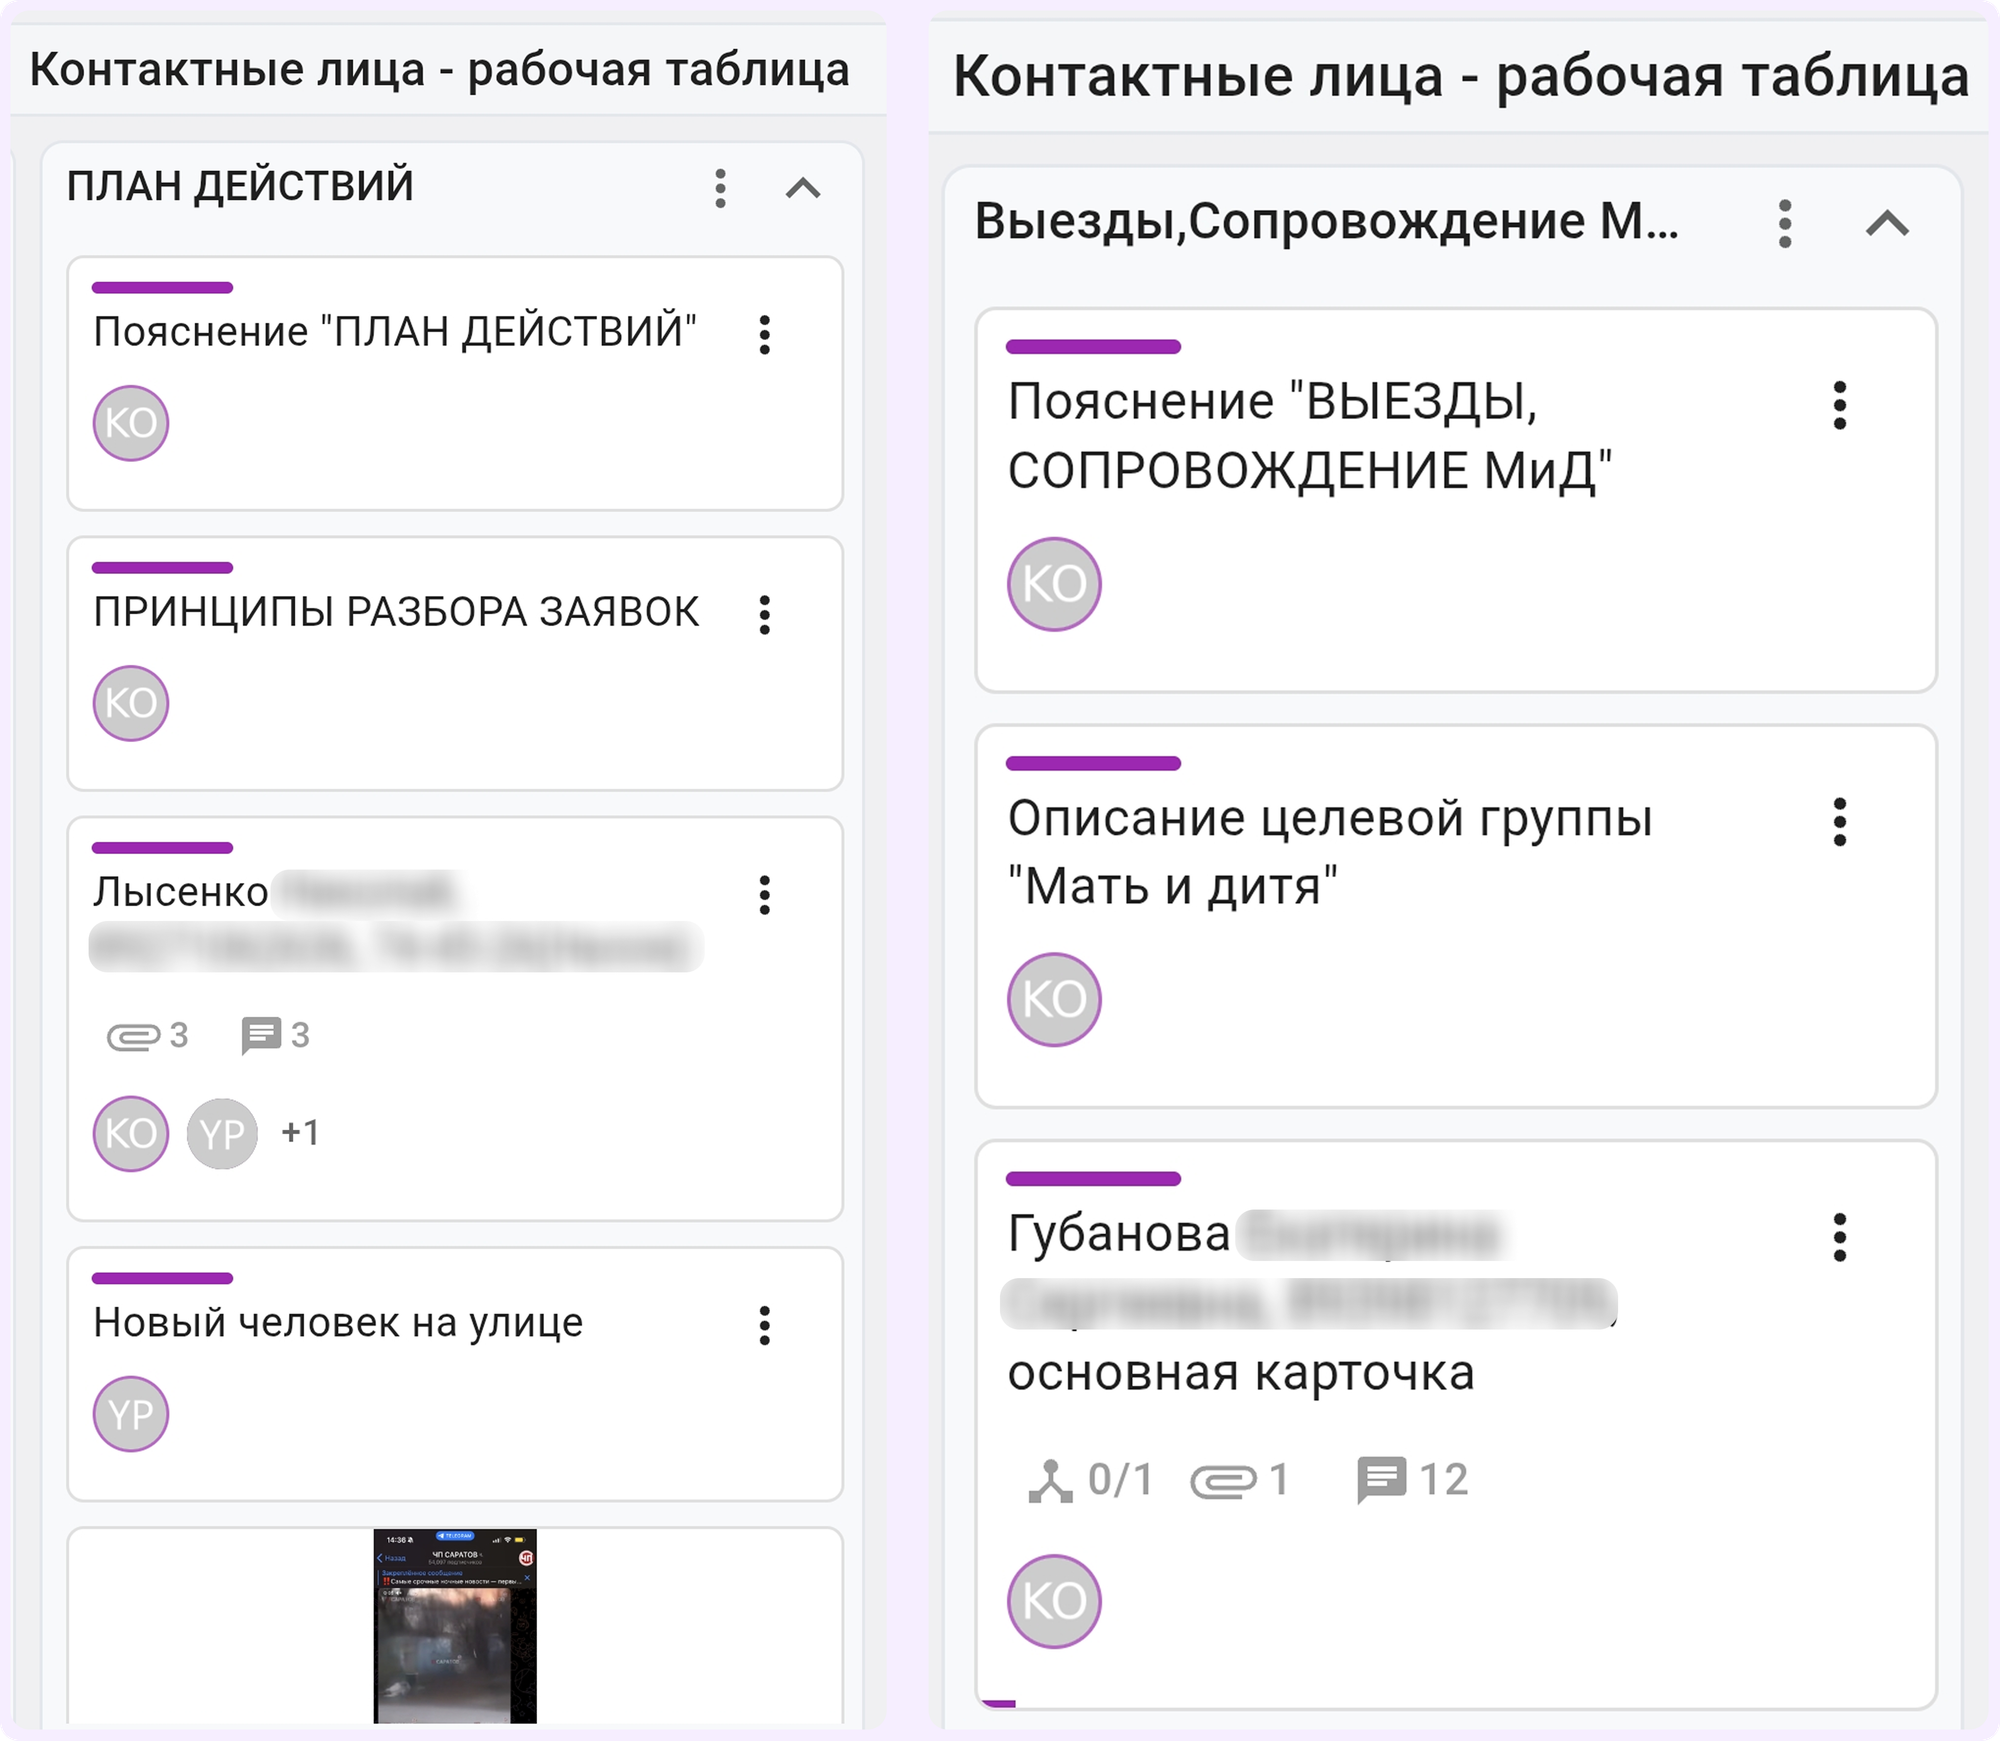2000x1741 pixels.
Task: Open the Пояснение "ПЛАН ДЕЙСТВИЙ" card menu
Action: point(765,334)
